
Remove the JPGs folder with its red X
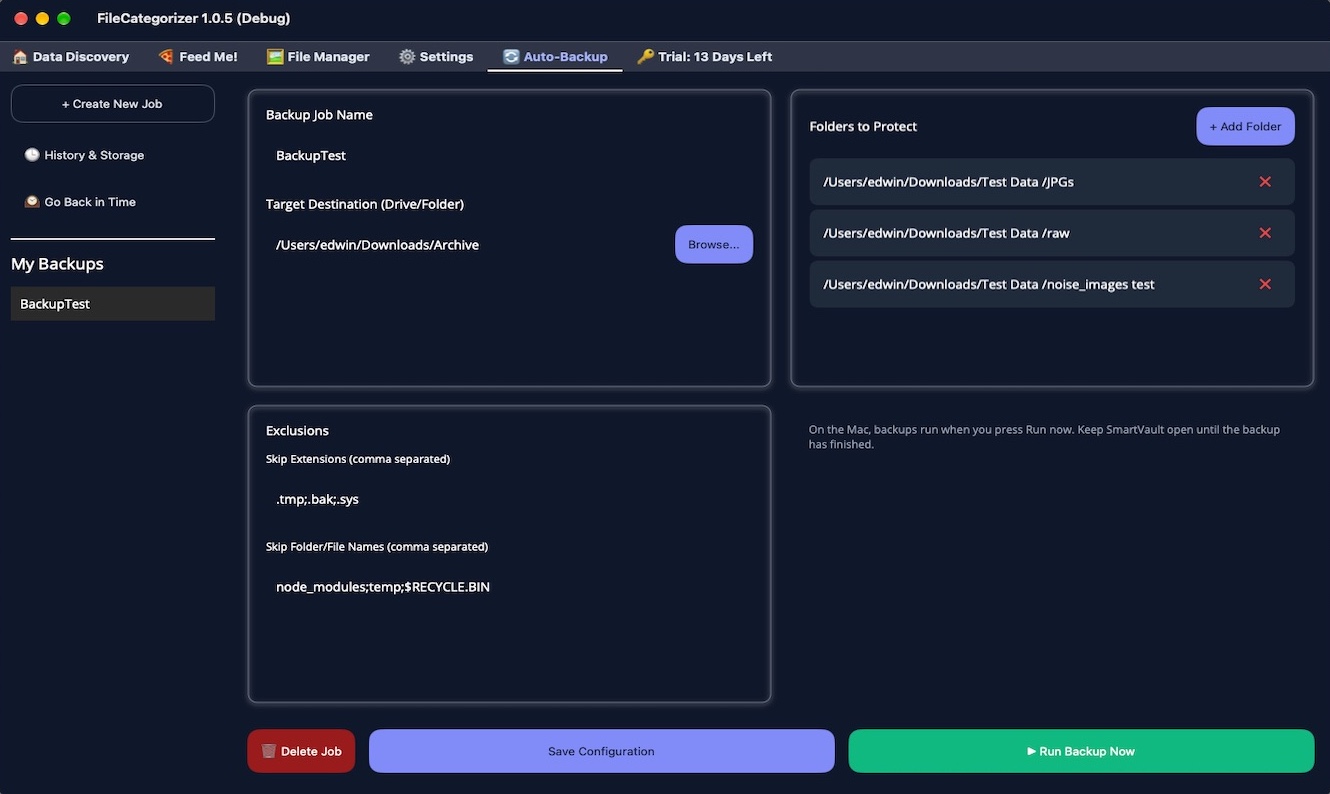point(1265,182)
